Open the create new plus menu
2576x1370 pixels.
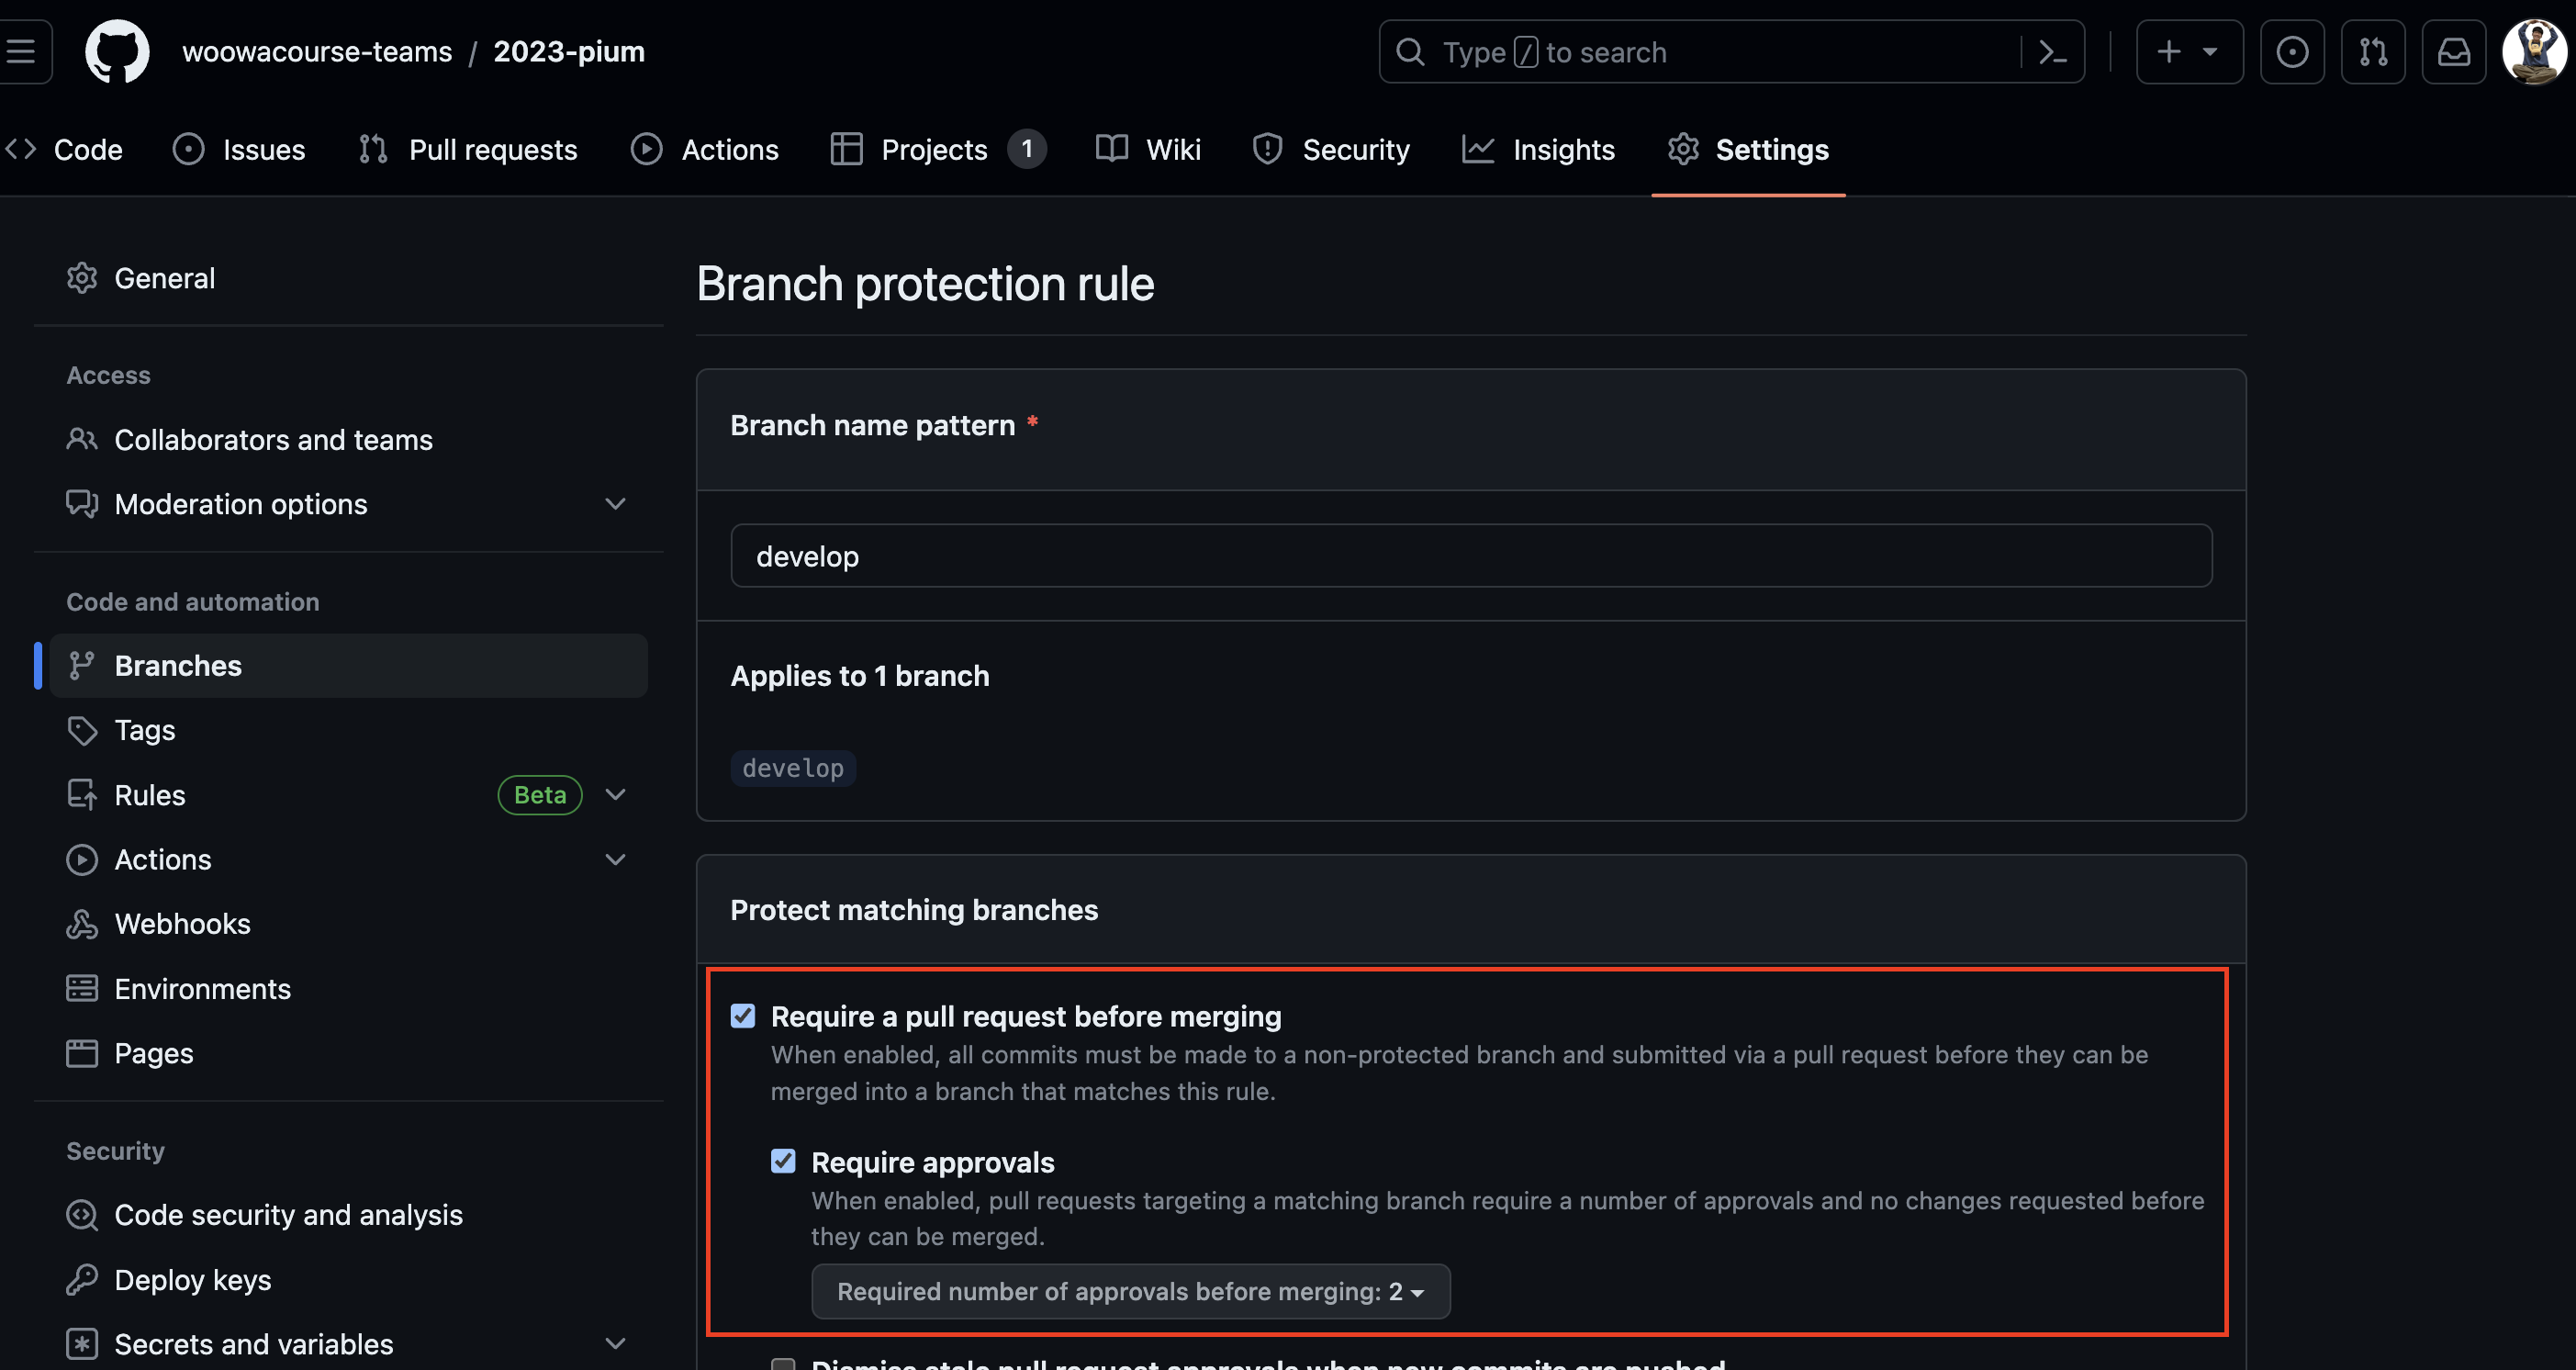[2188, 52]
